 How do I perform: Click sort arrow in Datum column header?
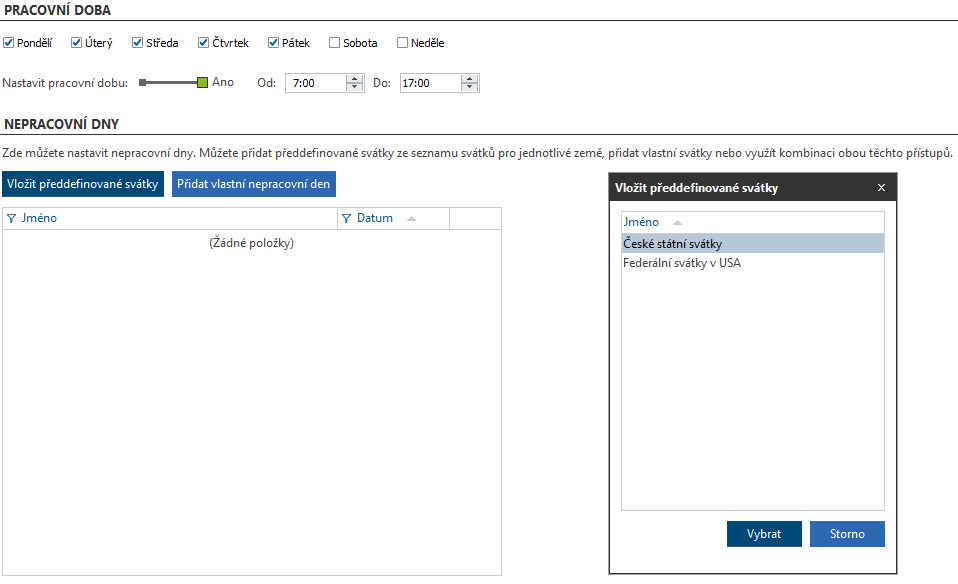tap(411, 218)
